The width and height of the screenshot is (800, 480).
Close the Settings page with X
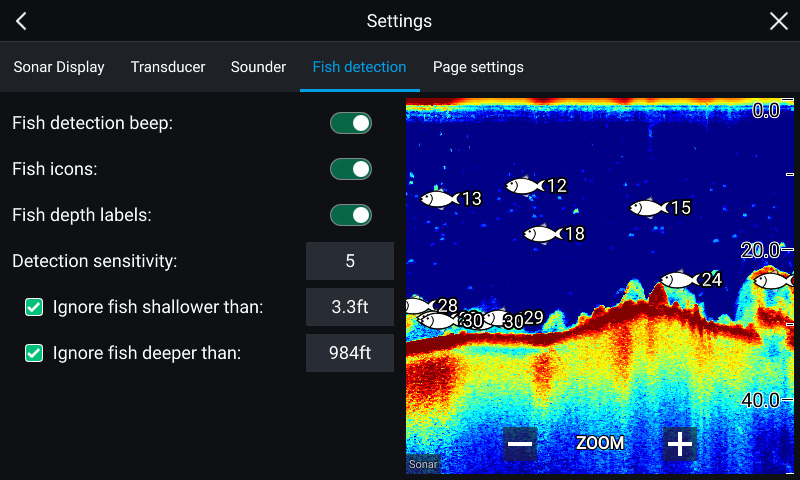(x=778, y=21)
